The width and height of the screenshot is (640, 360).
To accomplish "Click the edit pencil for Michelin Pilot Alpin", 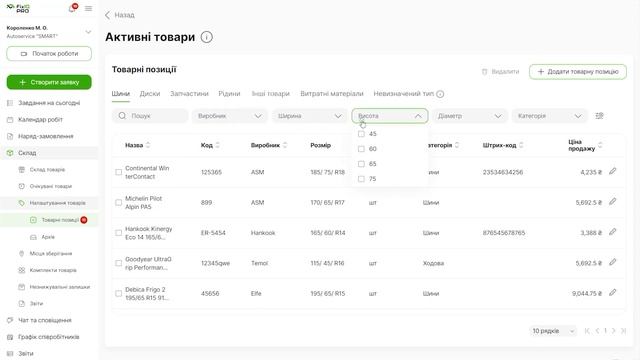I will click(612, 202).
